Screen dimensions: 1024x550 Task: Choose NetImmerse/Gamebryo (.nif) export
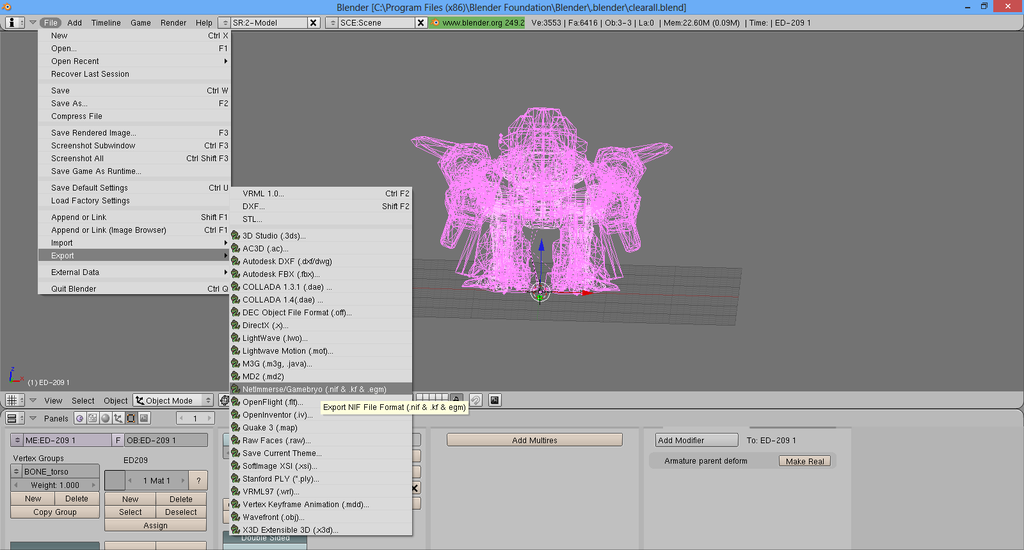pos(321,389)
